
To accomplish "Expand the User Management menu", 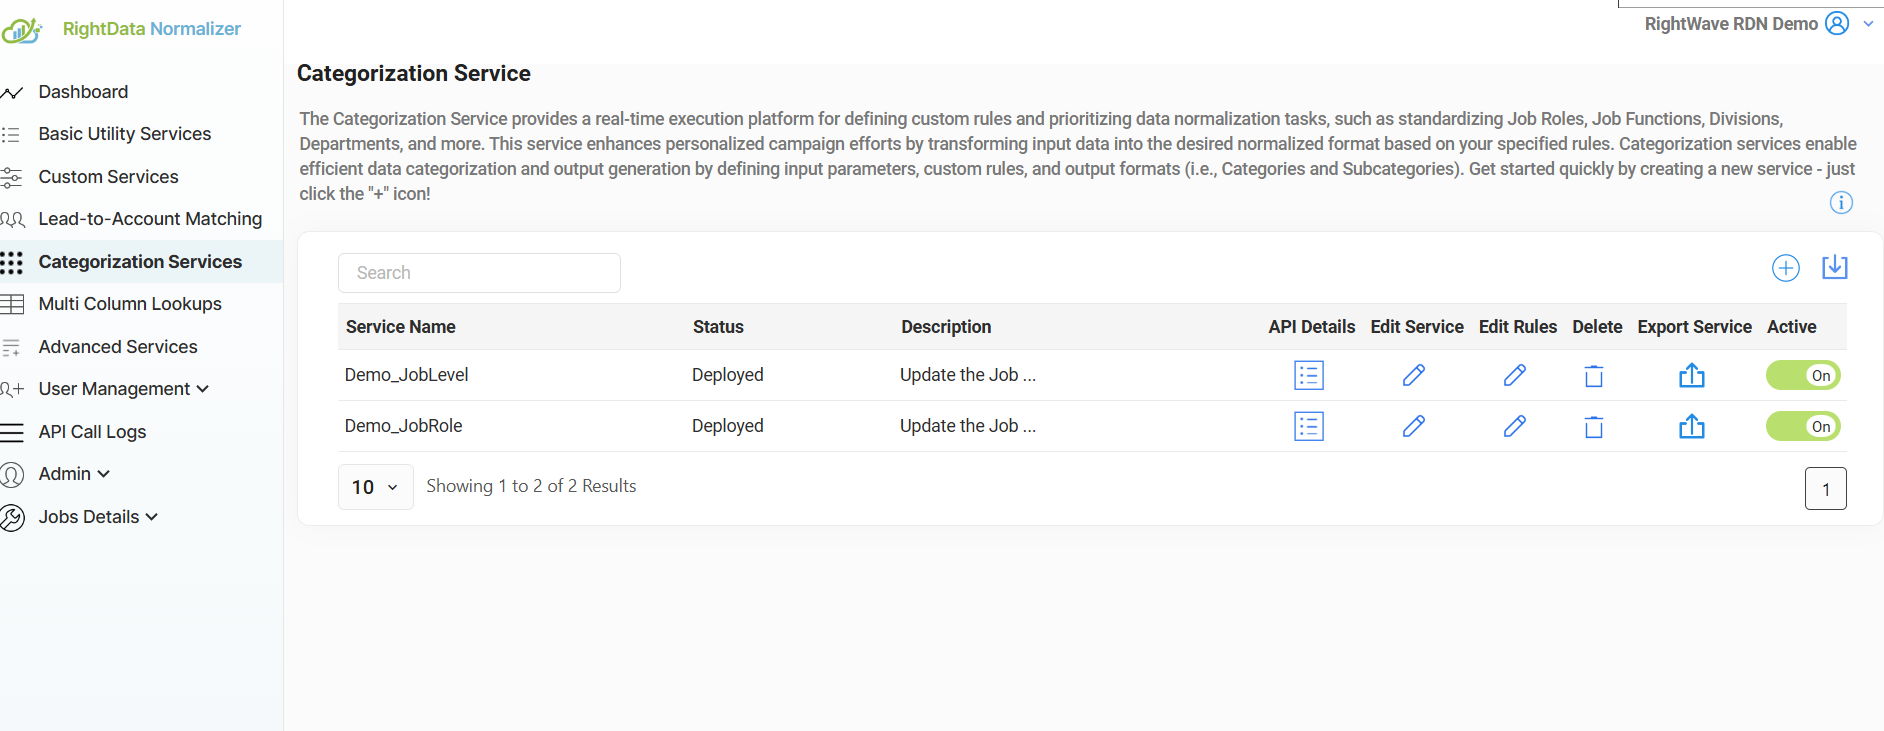I will point(124,389).
